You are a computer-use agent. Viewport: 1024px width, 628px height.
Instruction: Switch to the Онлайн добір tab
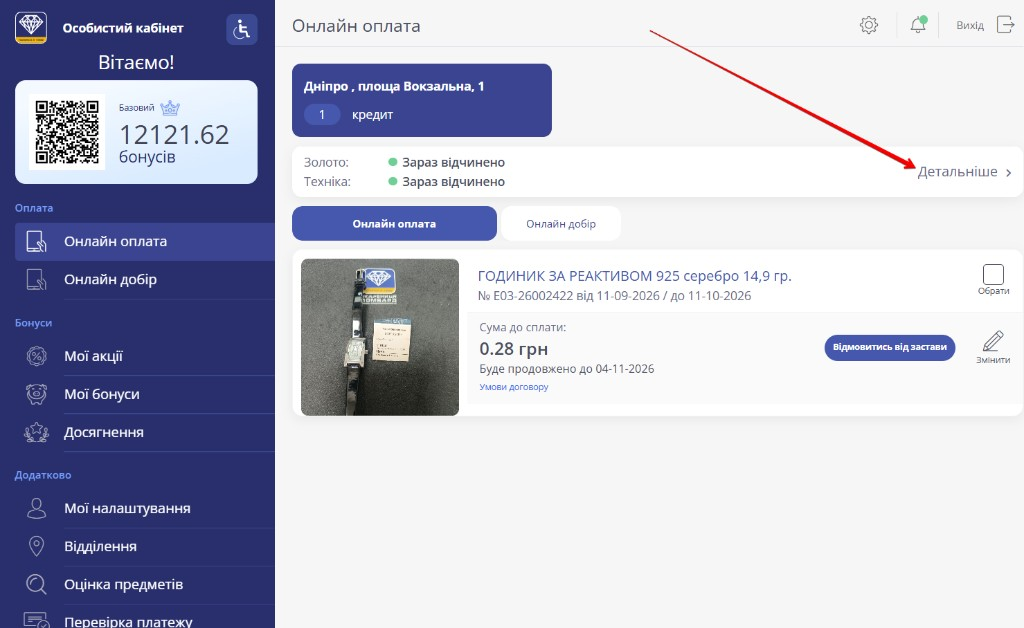tap(561, 224)
